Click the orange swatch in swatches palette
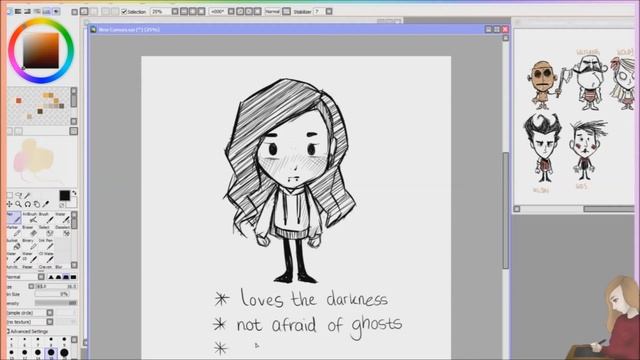 19,100
